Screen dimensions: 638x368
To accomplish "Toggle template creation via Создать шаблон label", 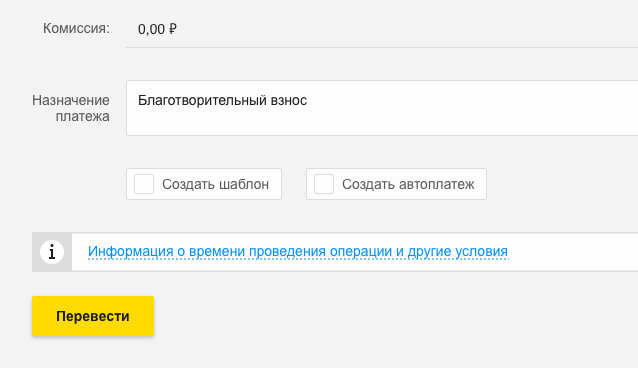I will pyautogui.click(x=215, y=184).
